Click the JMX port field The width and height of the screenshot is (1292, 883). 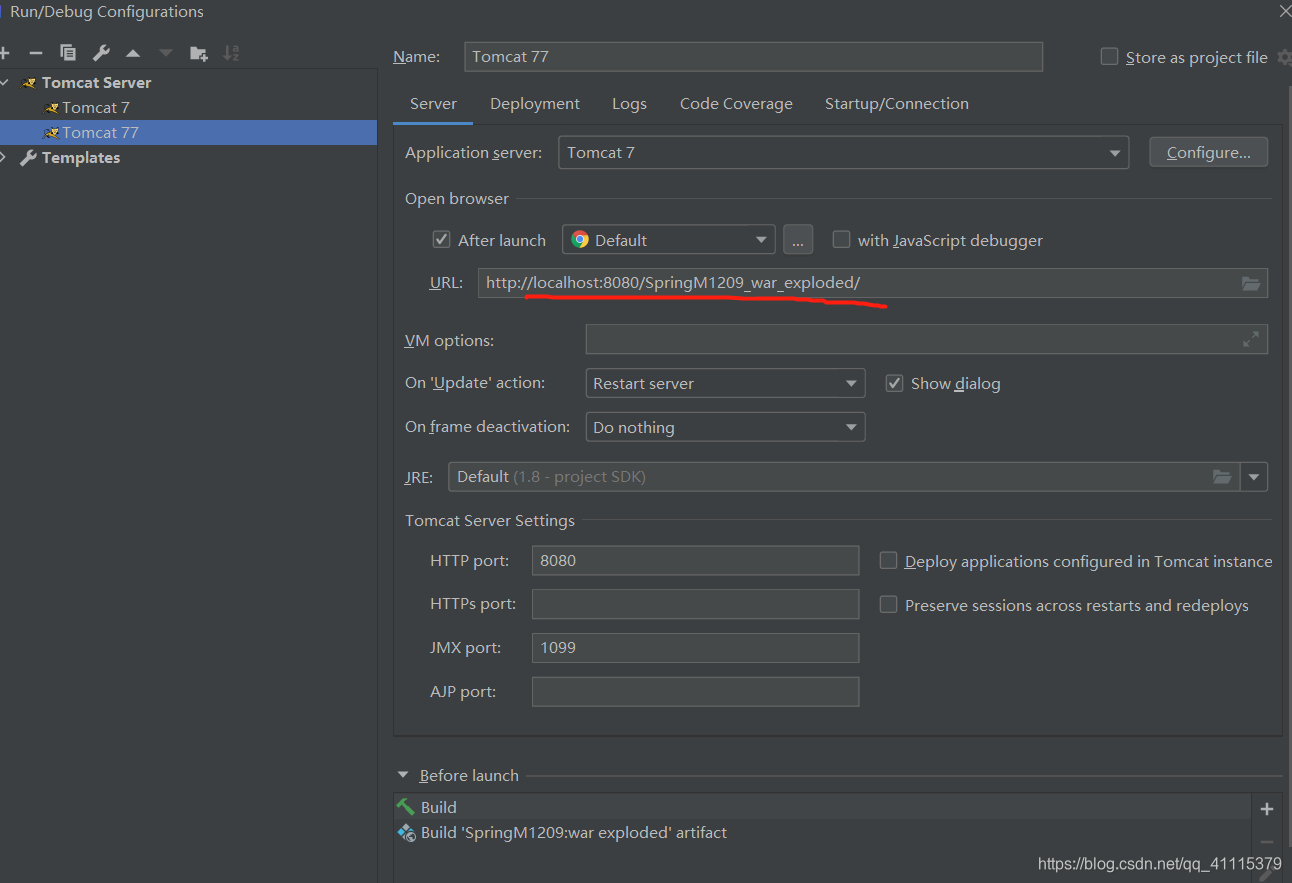click(x=695, y=647)
